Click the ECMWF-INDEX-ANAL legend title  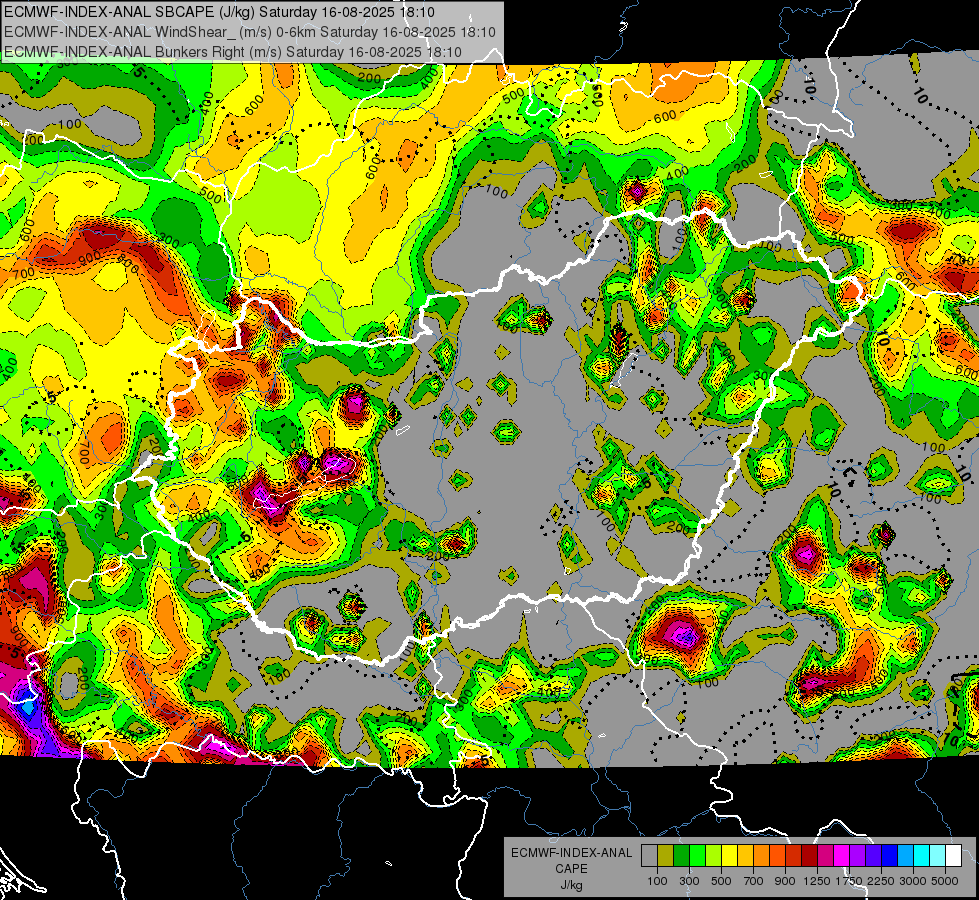pyautogui.click(x=571, y=853)
